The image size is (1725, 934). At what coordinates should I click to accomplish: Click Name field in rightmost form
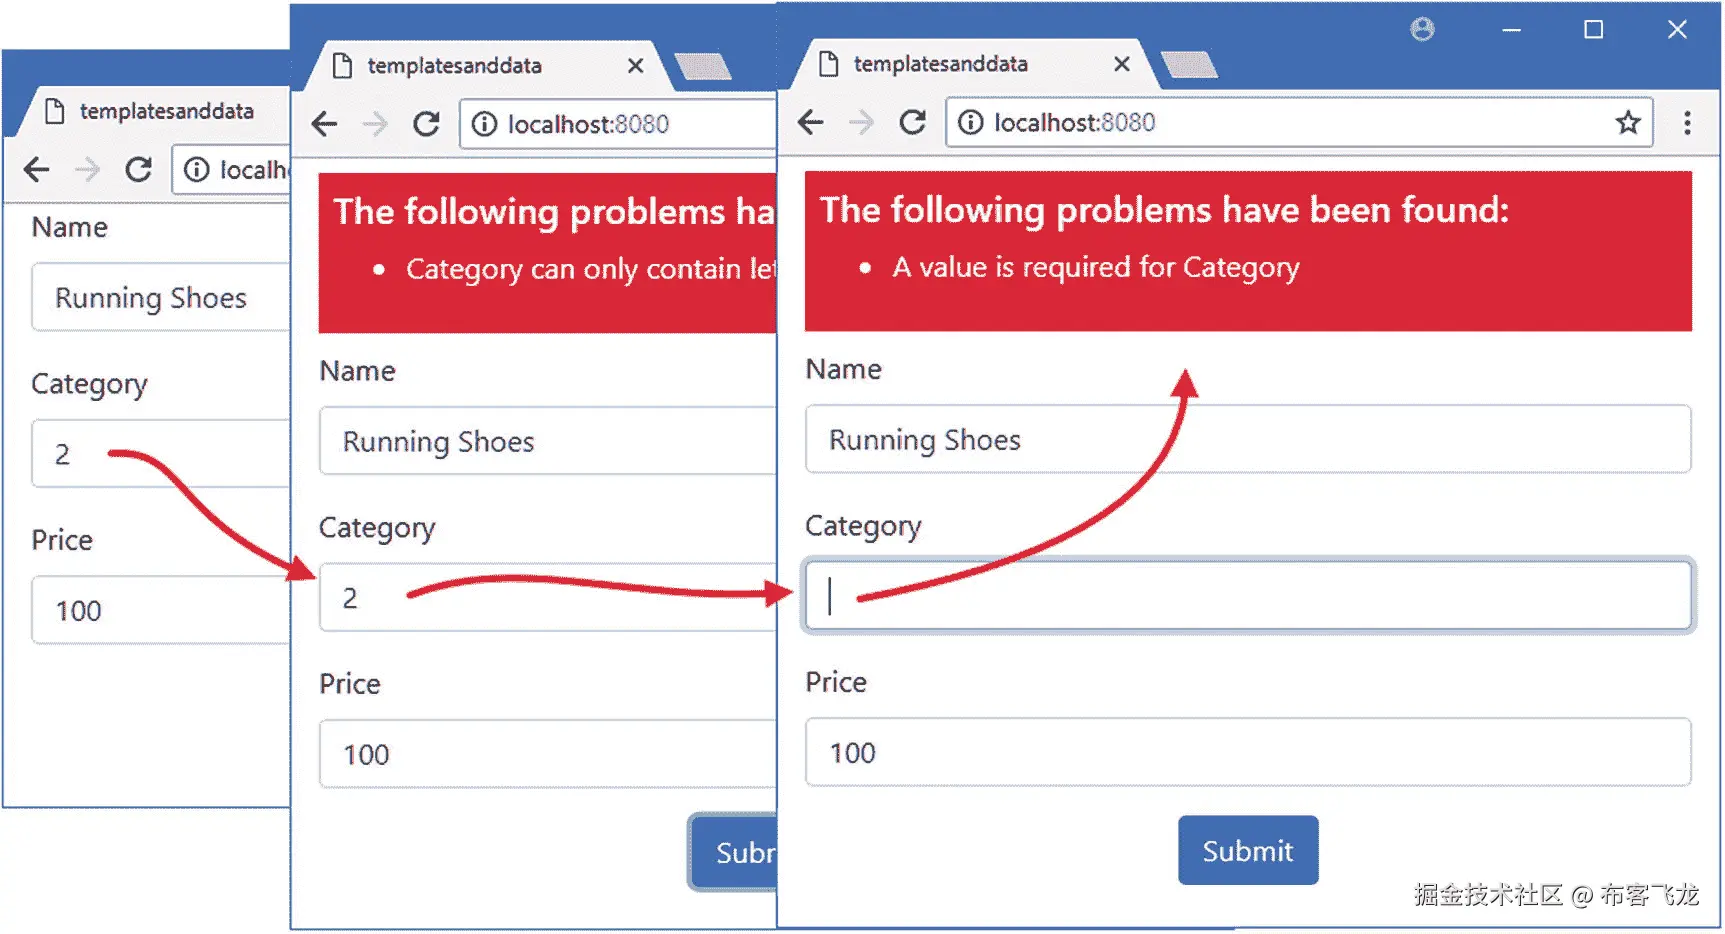[x=1248, y=440]
